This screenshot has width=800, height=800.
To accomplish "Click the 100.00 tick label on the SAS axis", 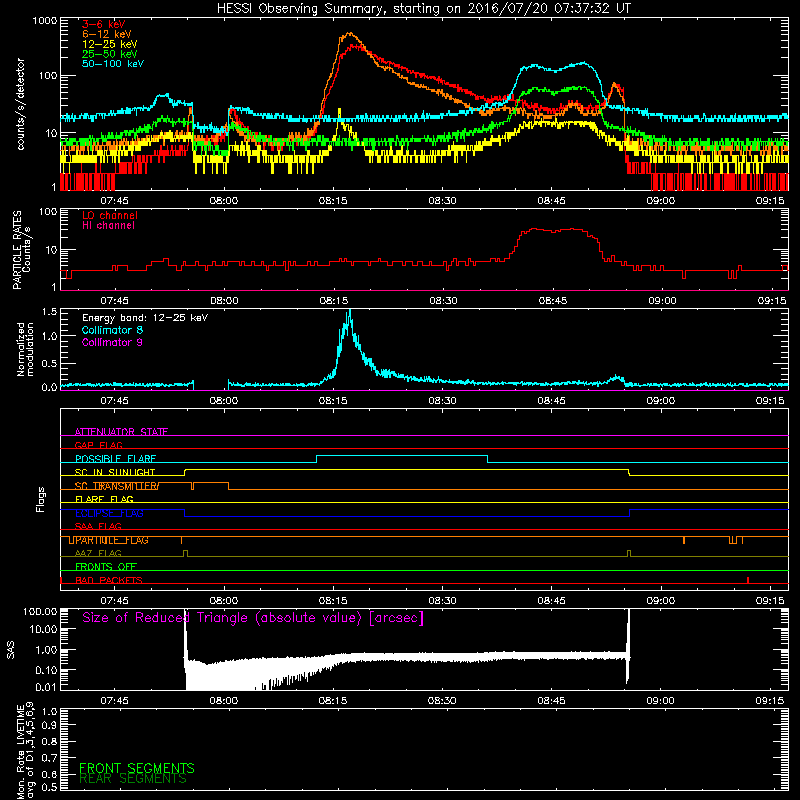I will click(x=40, y=611).
